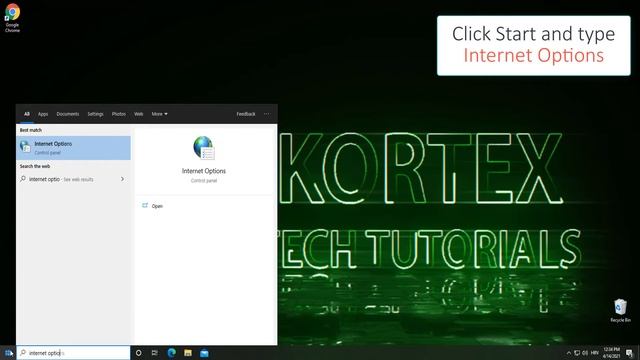This screenshot has width=640, height=360.
Task: Click the HRV input language indicator
Action: coord(595,353)
